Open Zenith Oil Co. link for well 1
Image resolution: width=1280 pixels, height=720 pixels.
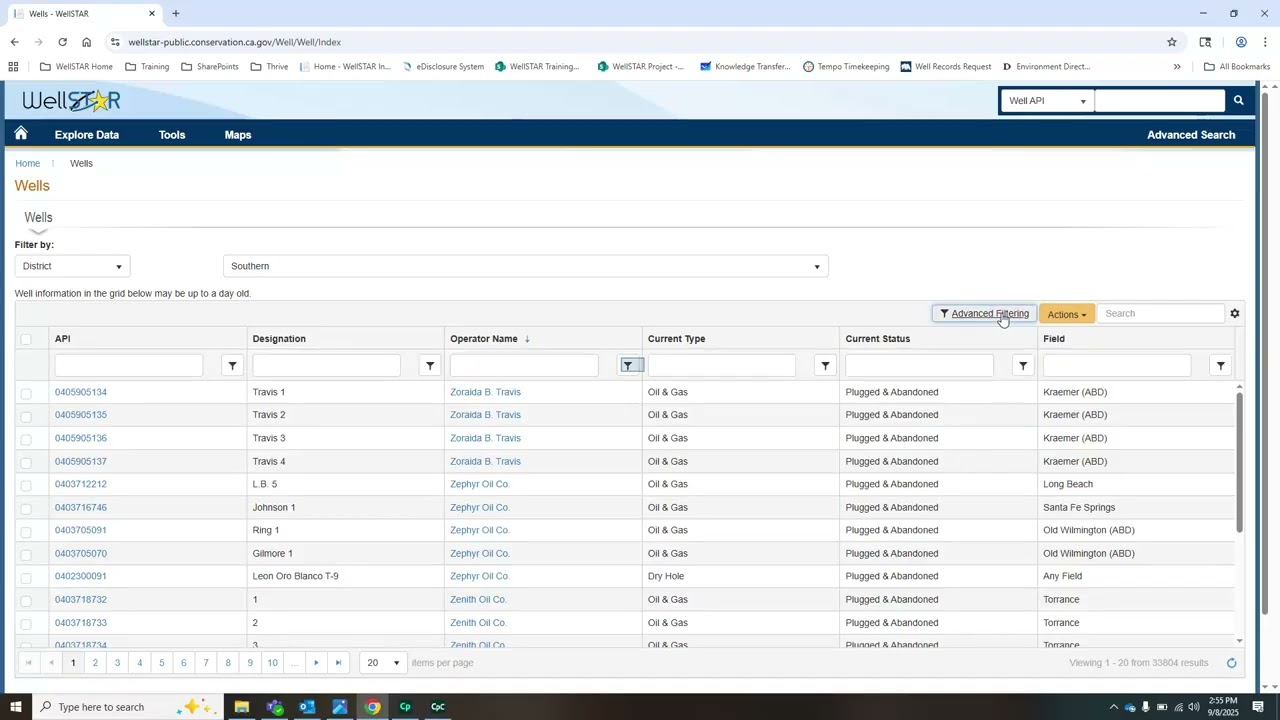478,600
